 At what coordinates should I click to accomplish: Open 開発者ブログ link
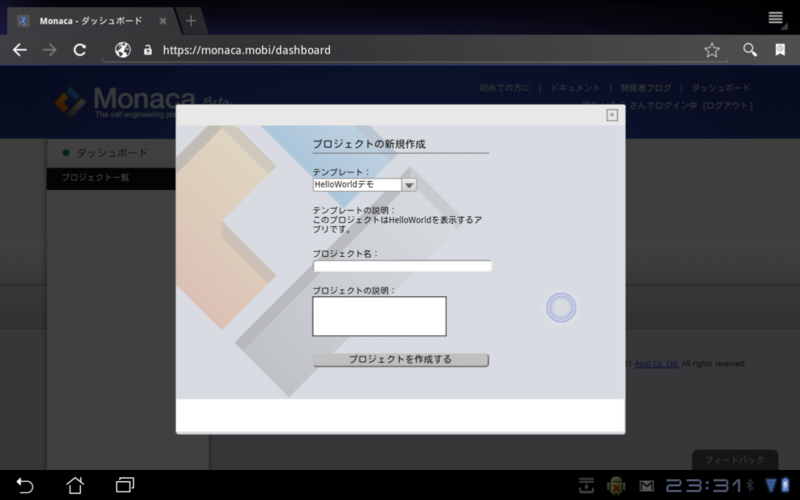click(645, 88)
